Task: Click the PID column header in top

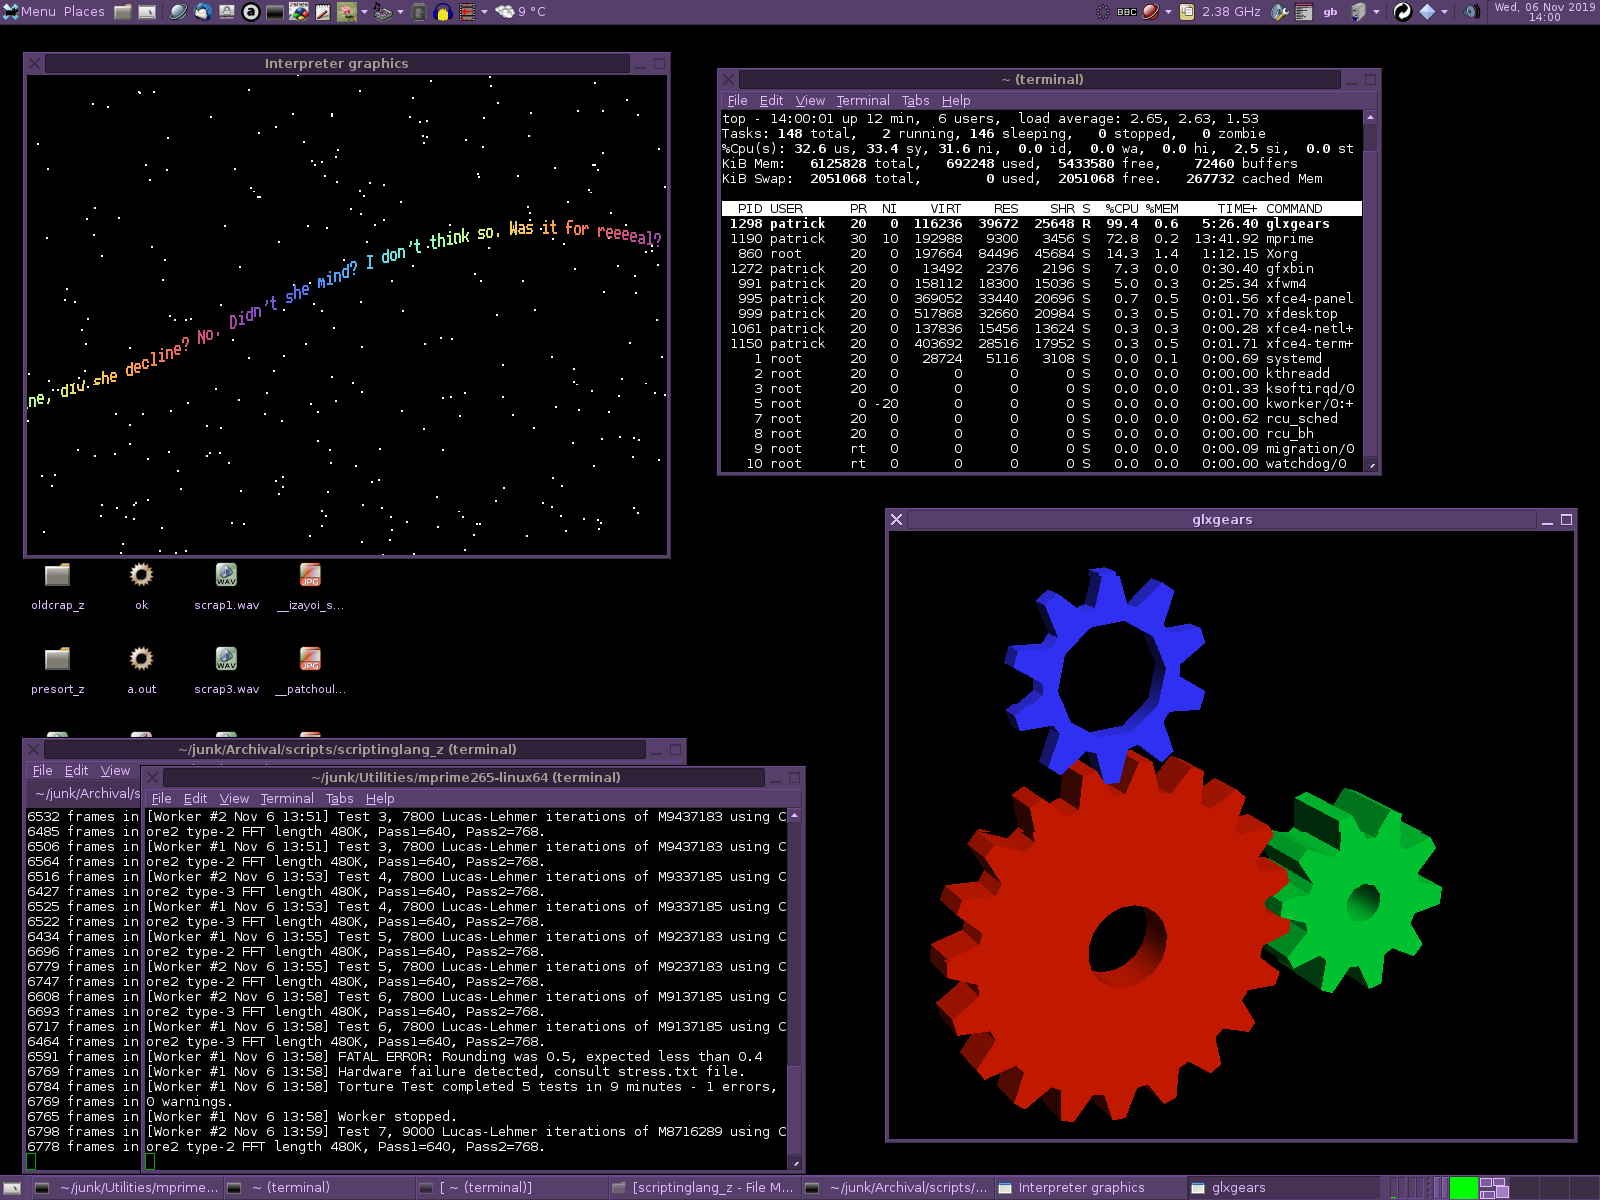Action: point(750,208)
